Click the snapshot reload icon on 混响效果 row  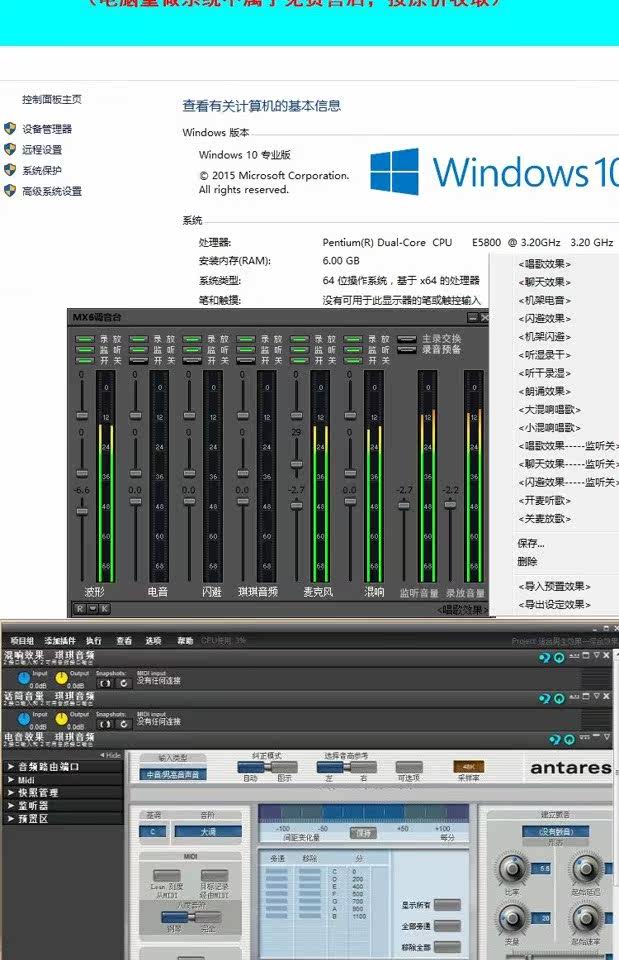coord(124,683)
